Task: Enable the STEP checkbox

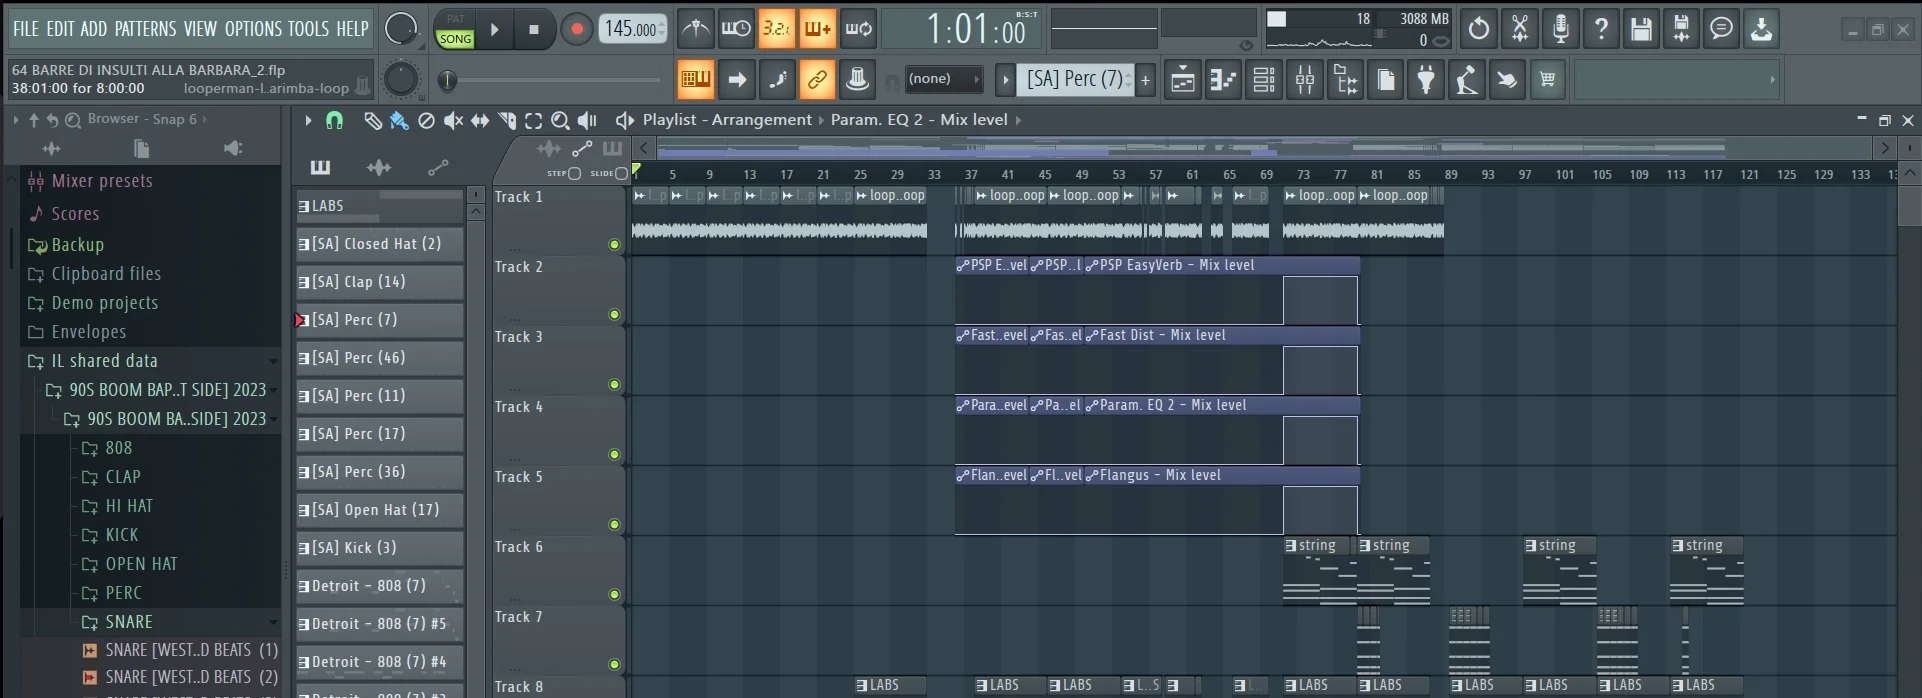Action: pyautogui.click(x=574, y=173)
